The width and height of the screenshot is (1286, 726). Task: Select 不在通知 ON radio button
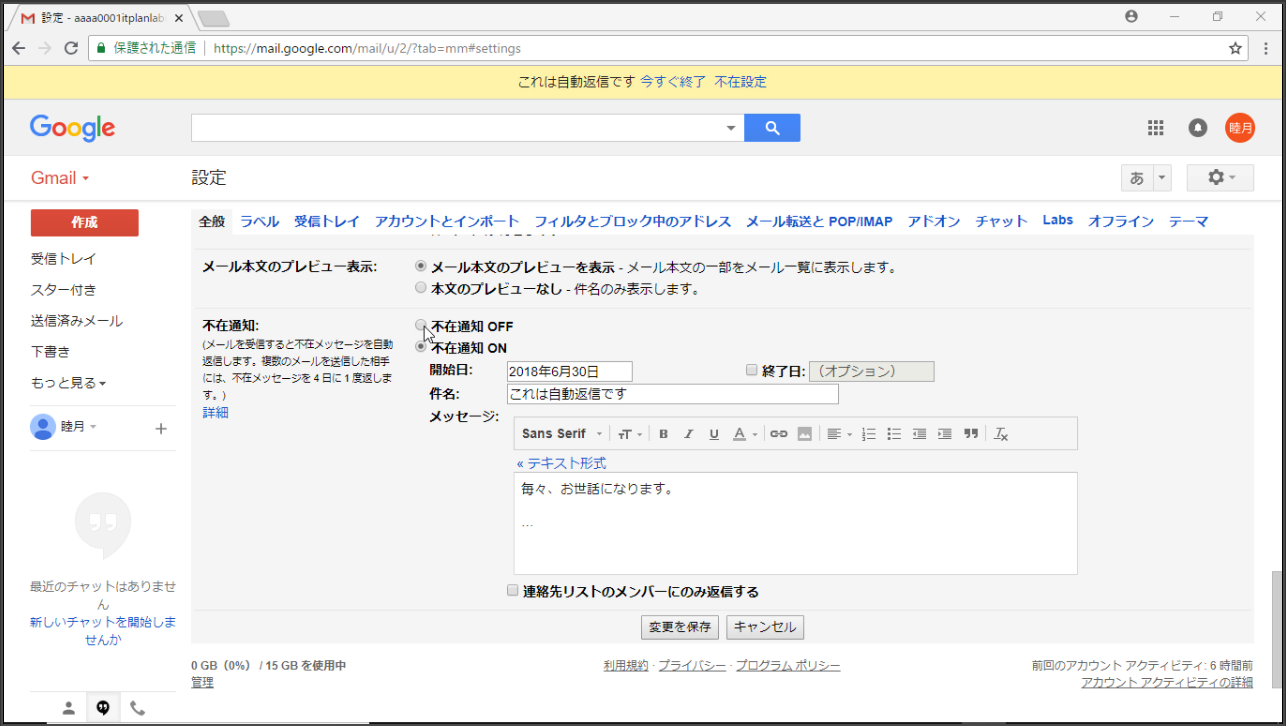coord(421,347)
